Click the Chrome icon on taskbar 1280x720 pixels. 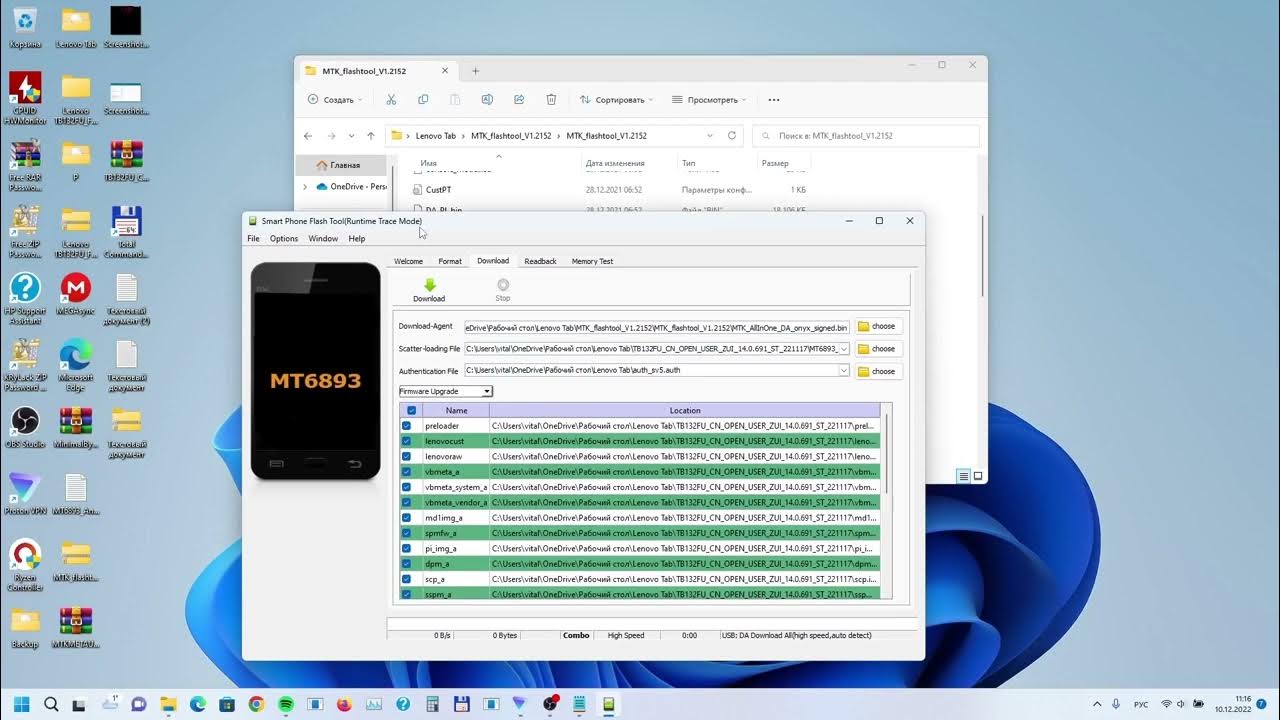pos(256,704)
